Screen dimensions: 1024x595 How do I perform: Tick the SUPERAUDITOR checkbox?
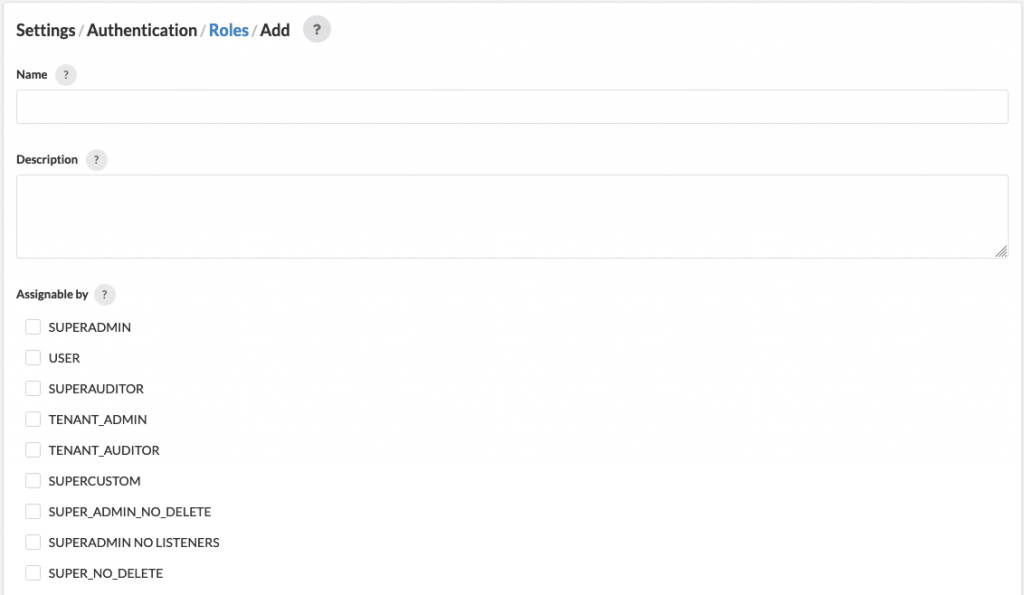click(x=33, y=388)
